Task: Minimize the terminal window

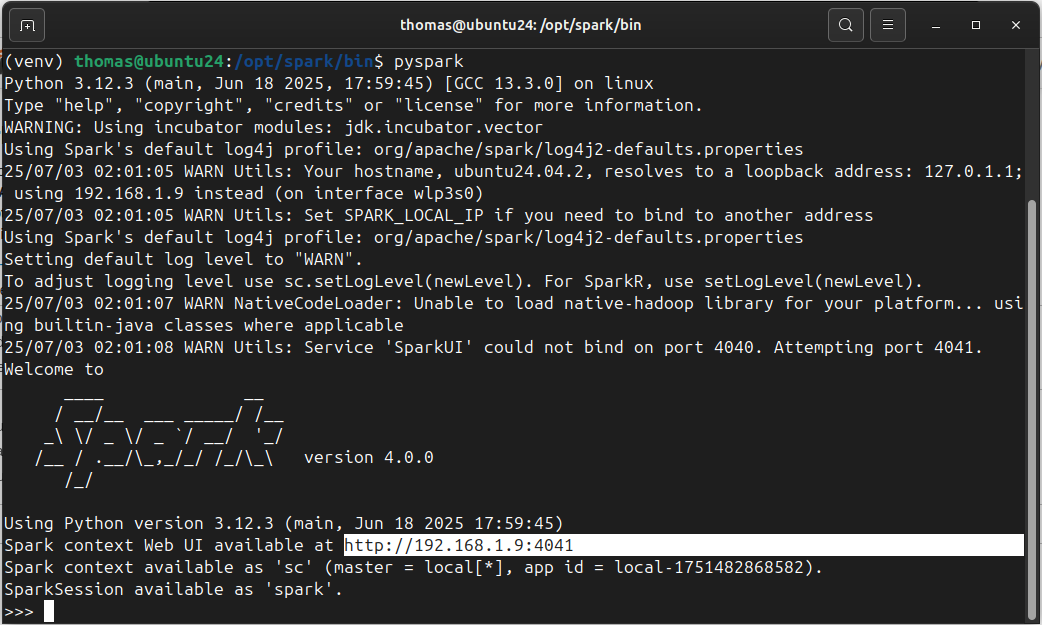Action: [x=936, y=25]
